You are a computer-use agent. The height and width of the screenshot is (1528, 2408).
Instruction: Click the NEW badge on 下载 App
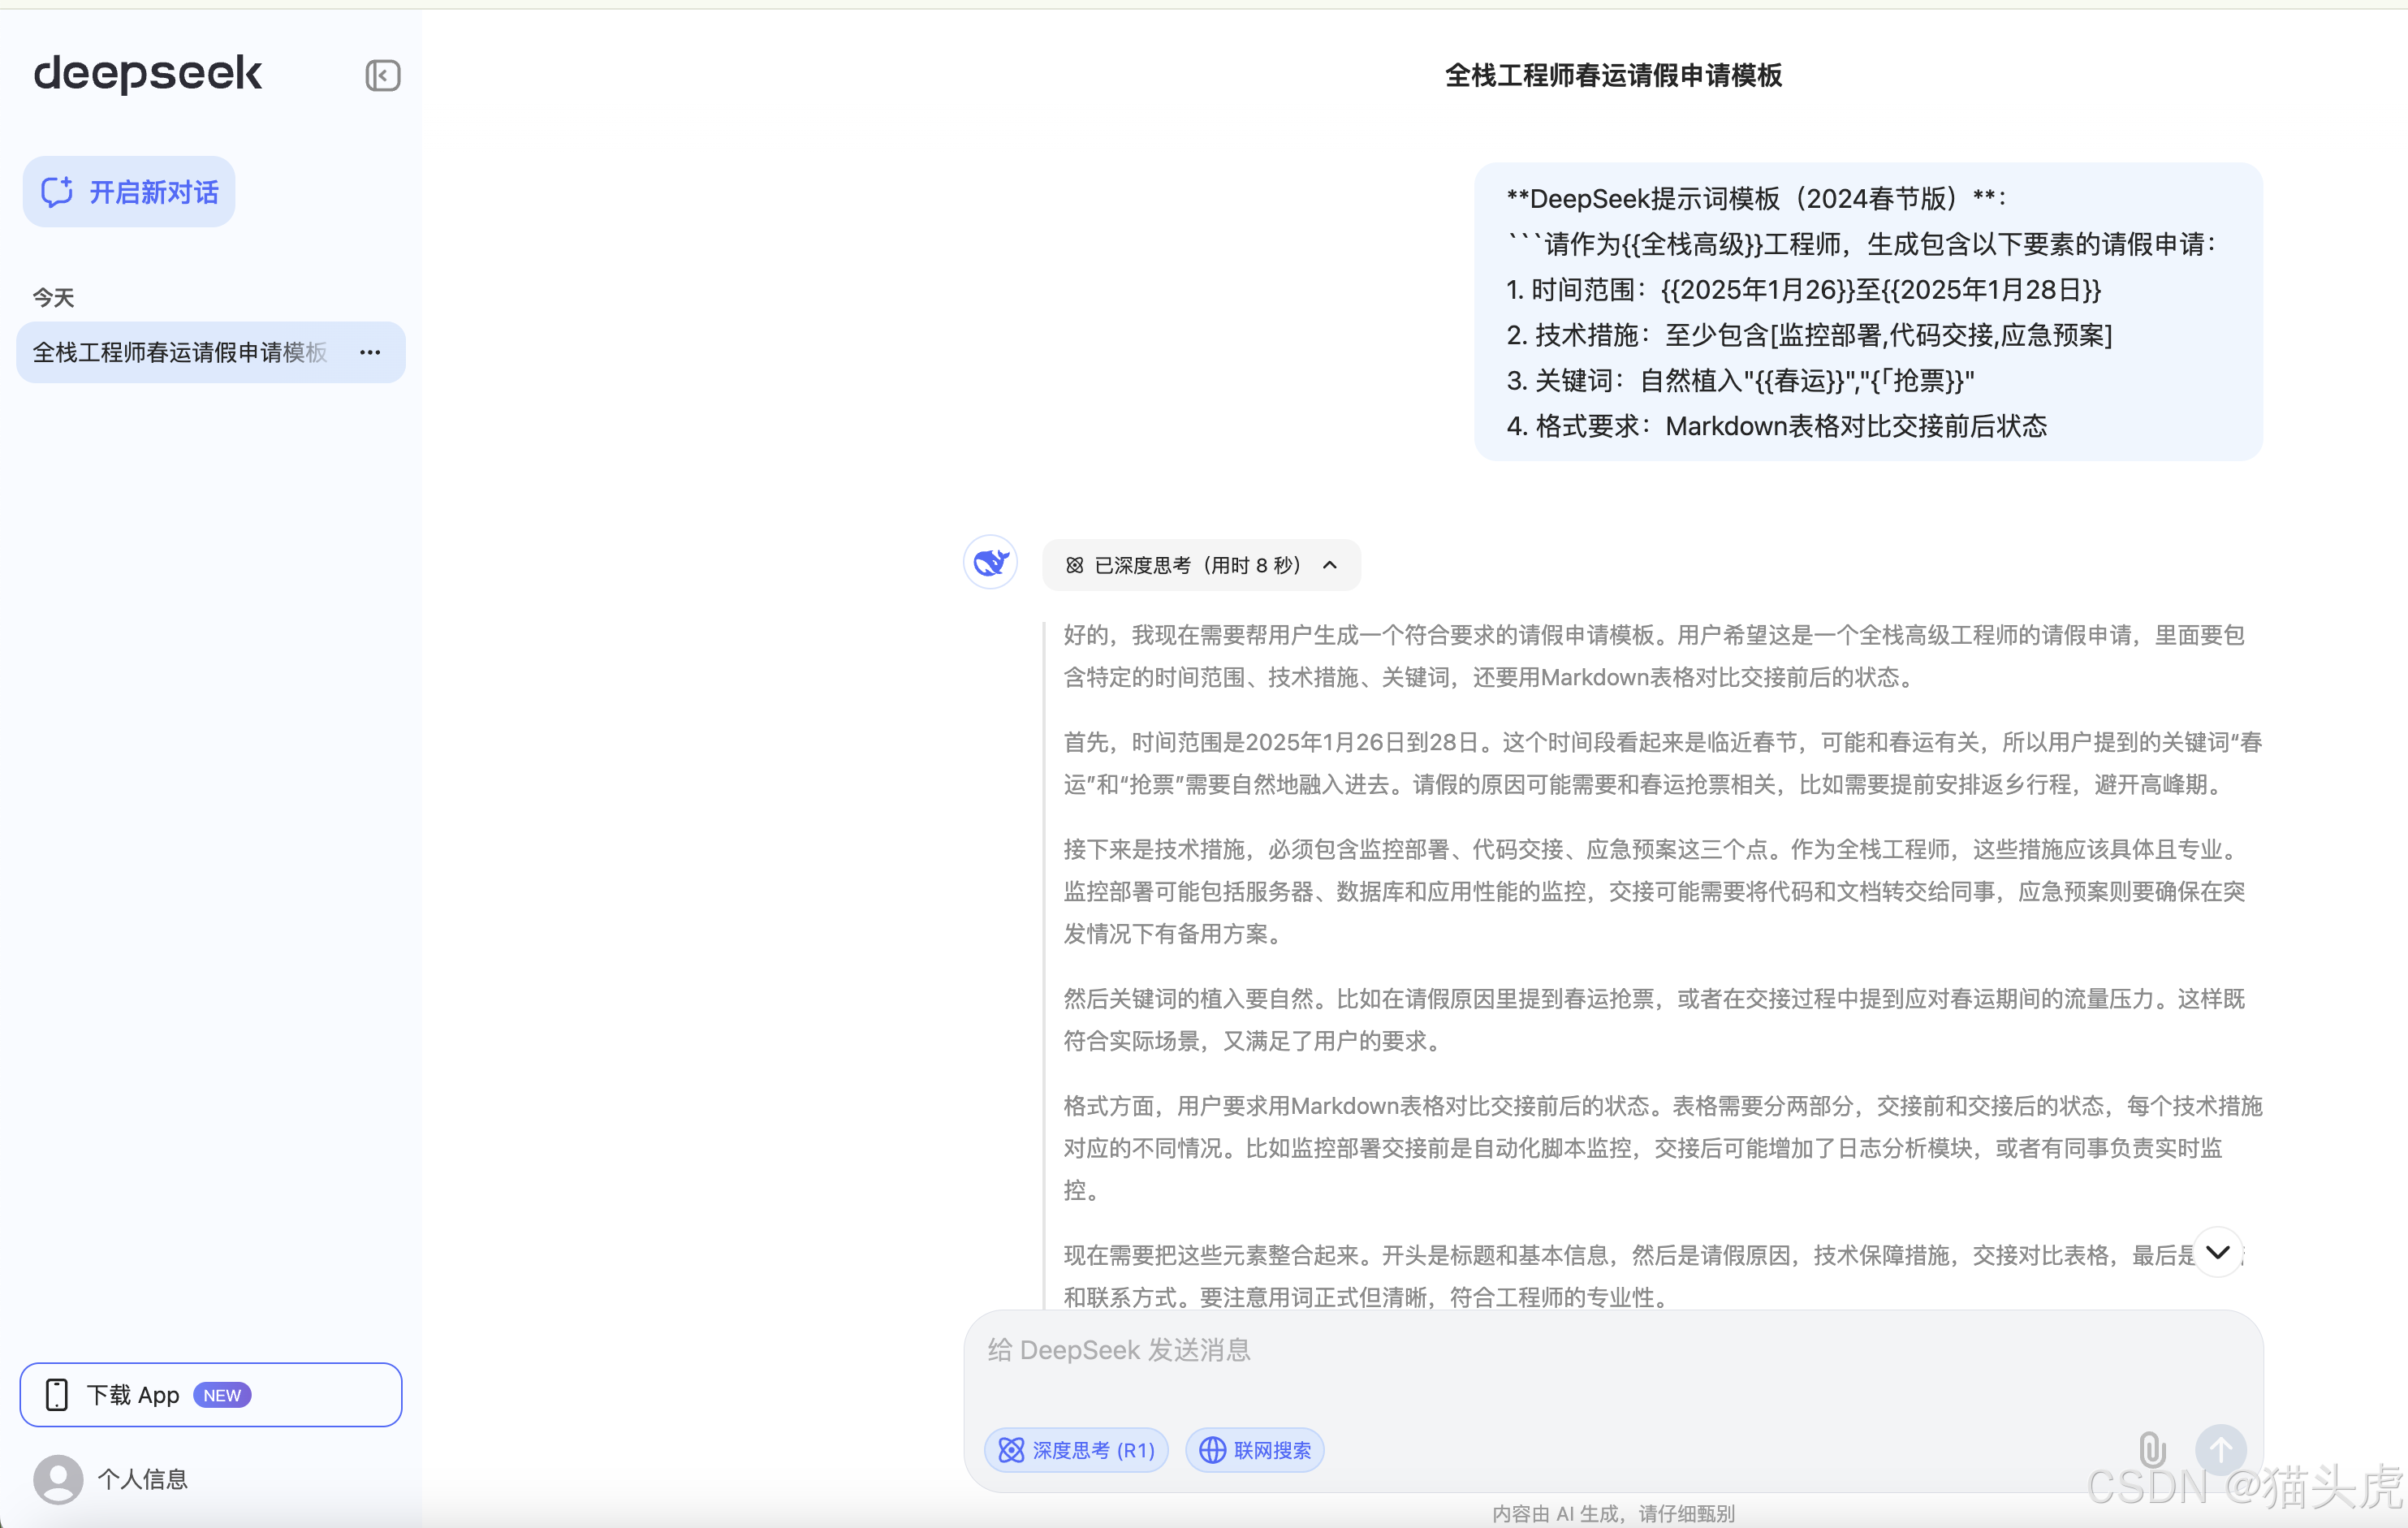pyautogui.click(x=222, y=1394)
